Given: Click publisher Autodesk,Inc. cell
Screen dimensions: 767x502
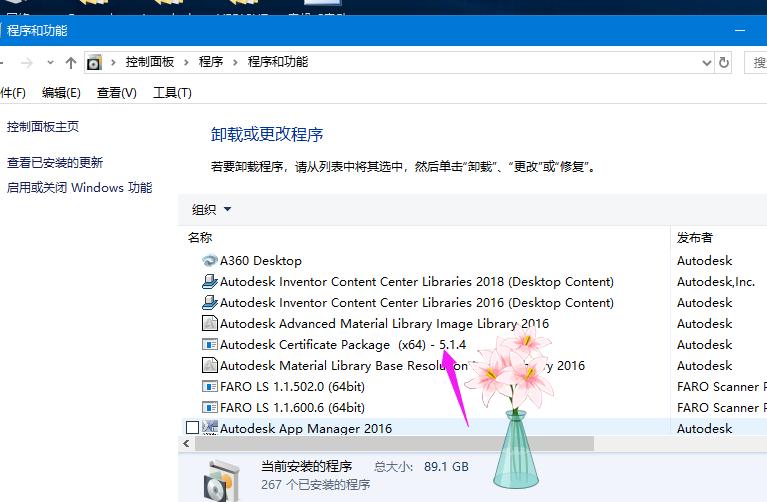Looking at the screenshot, I should click(x=716, y=282).
